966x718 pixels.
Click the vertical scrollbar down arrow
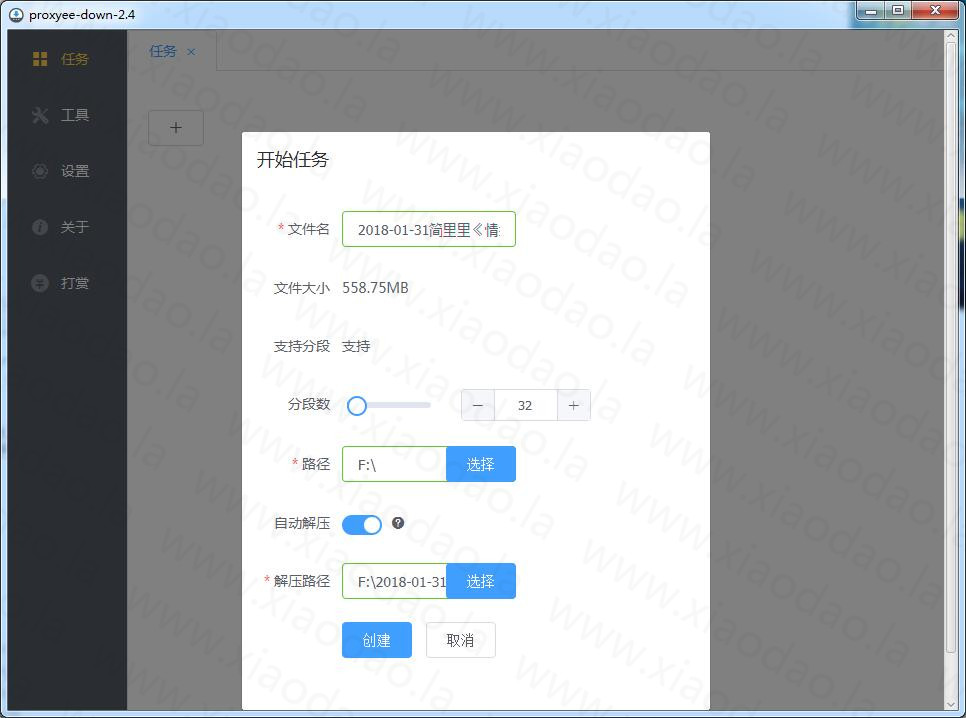click(x=951, y=704)
